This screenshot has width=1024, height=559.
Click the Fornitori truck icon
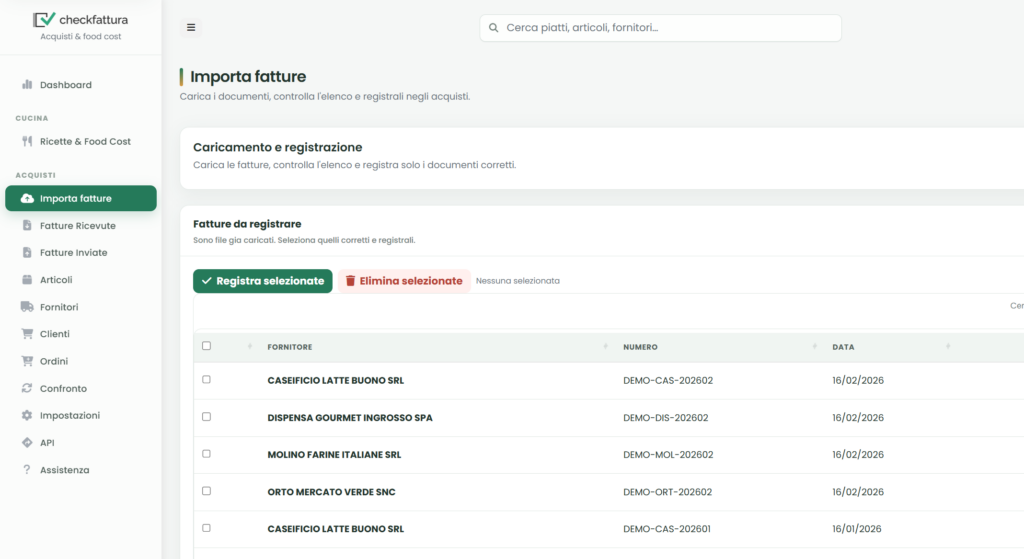[27, 307]
